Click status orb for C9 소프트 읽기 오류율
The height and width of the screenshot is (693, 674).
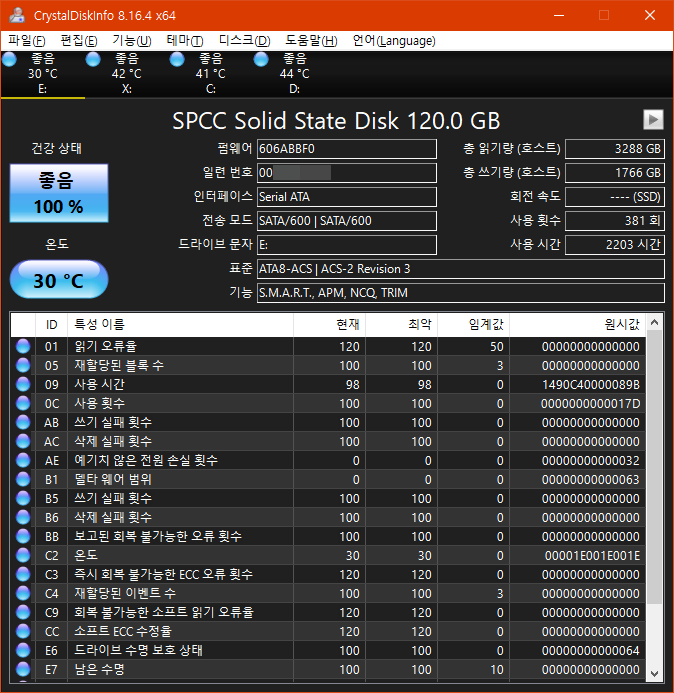click(23, 612)
